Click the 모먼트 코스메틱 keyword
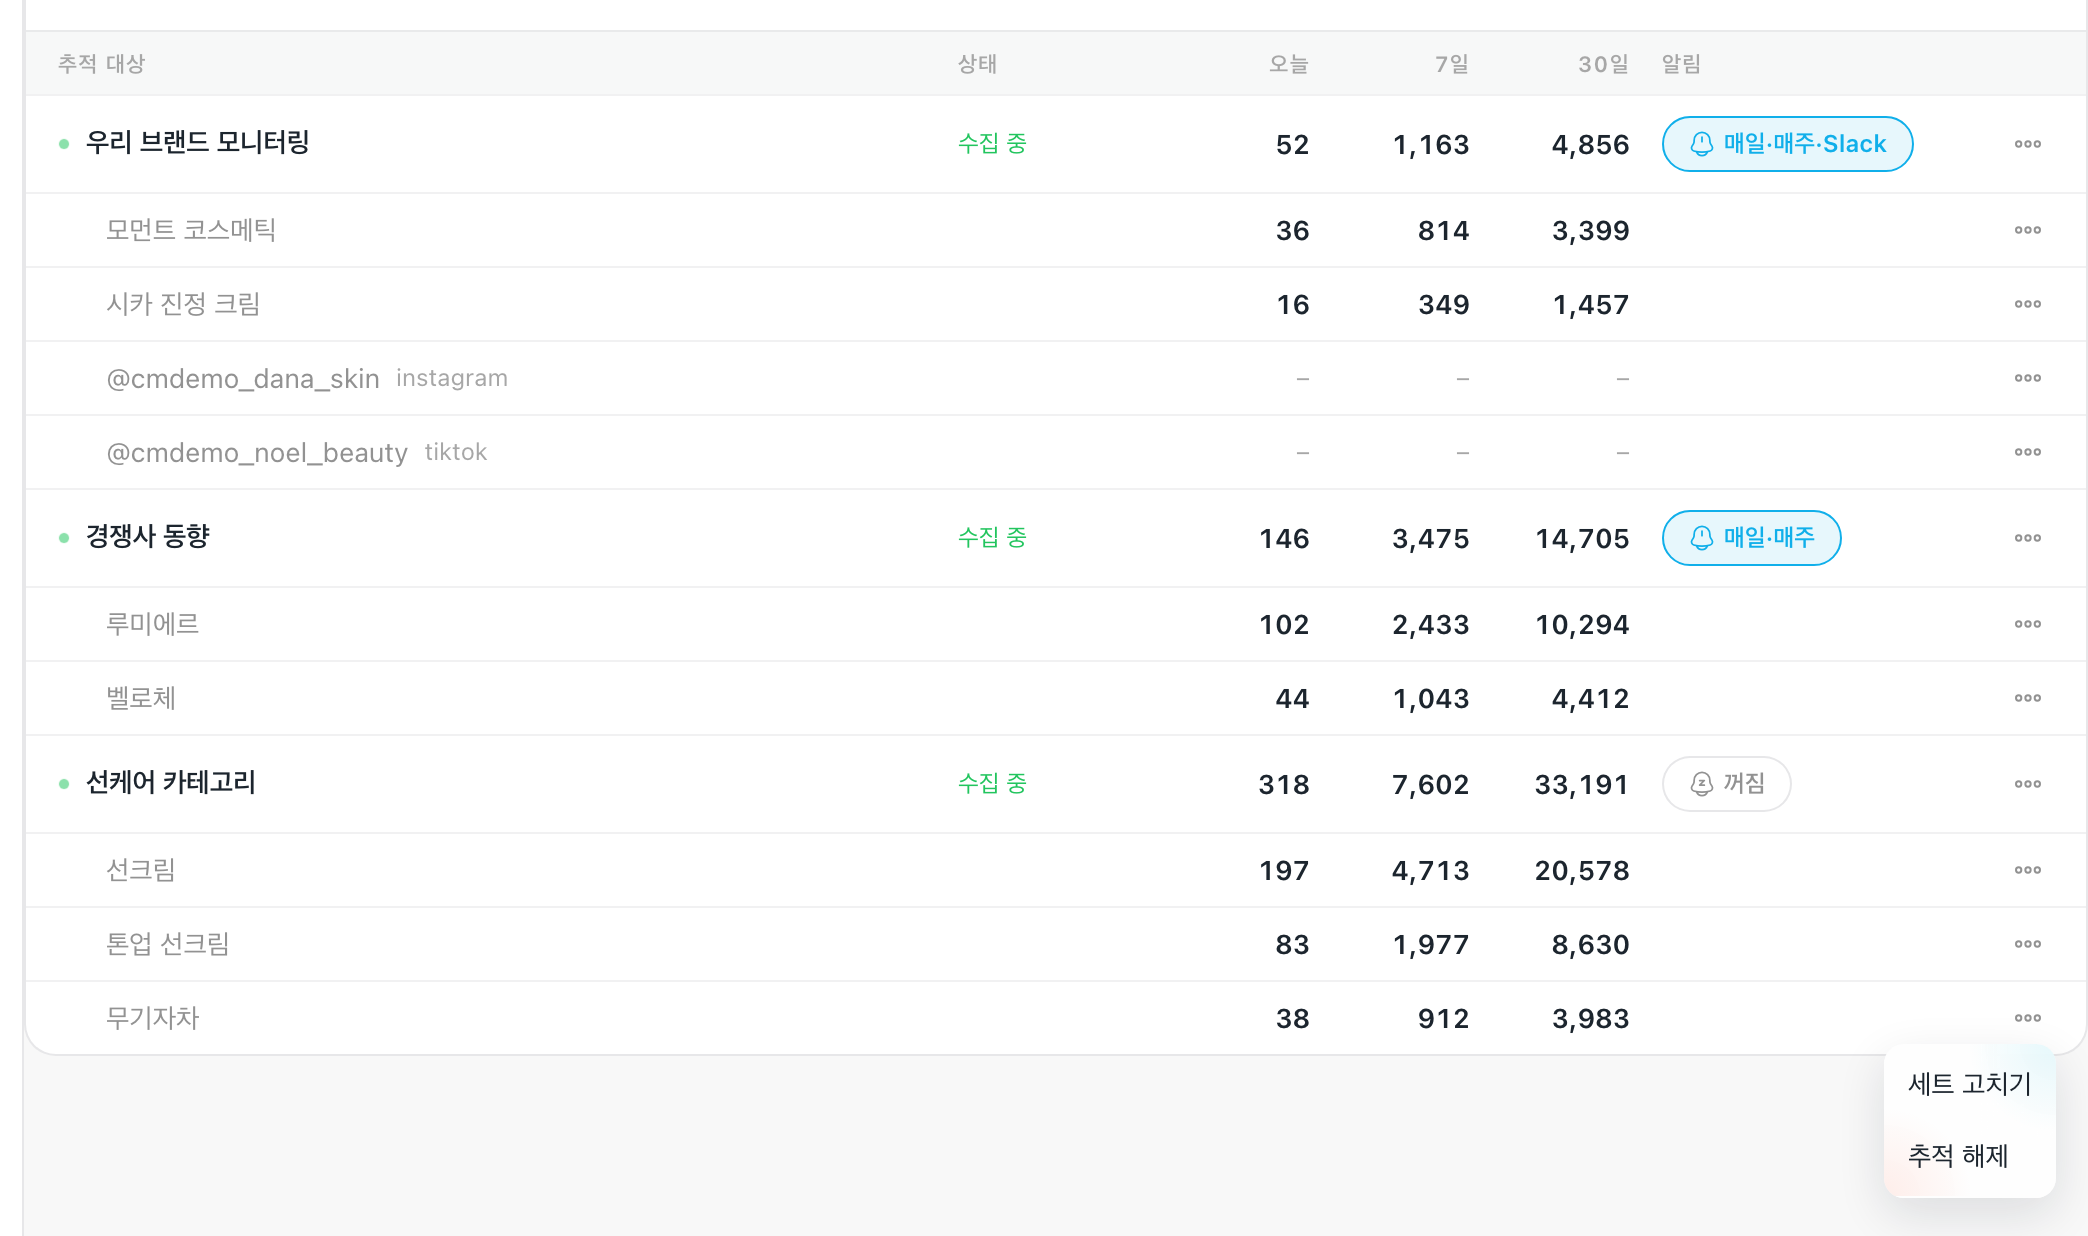The height and width of the screenshot is (1236, 2088). 191,230
